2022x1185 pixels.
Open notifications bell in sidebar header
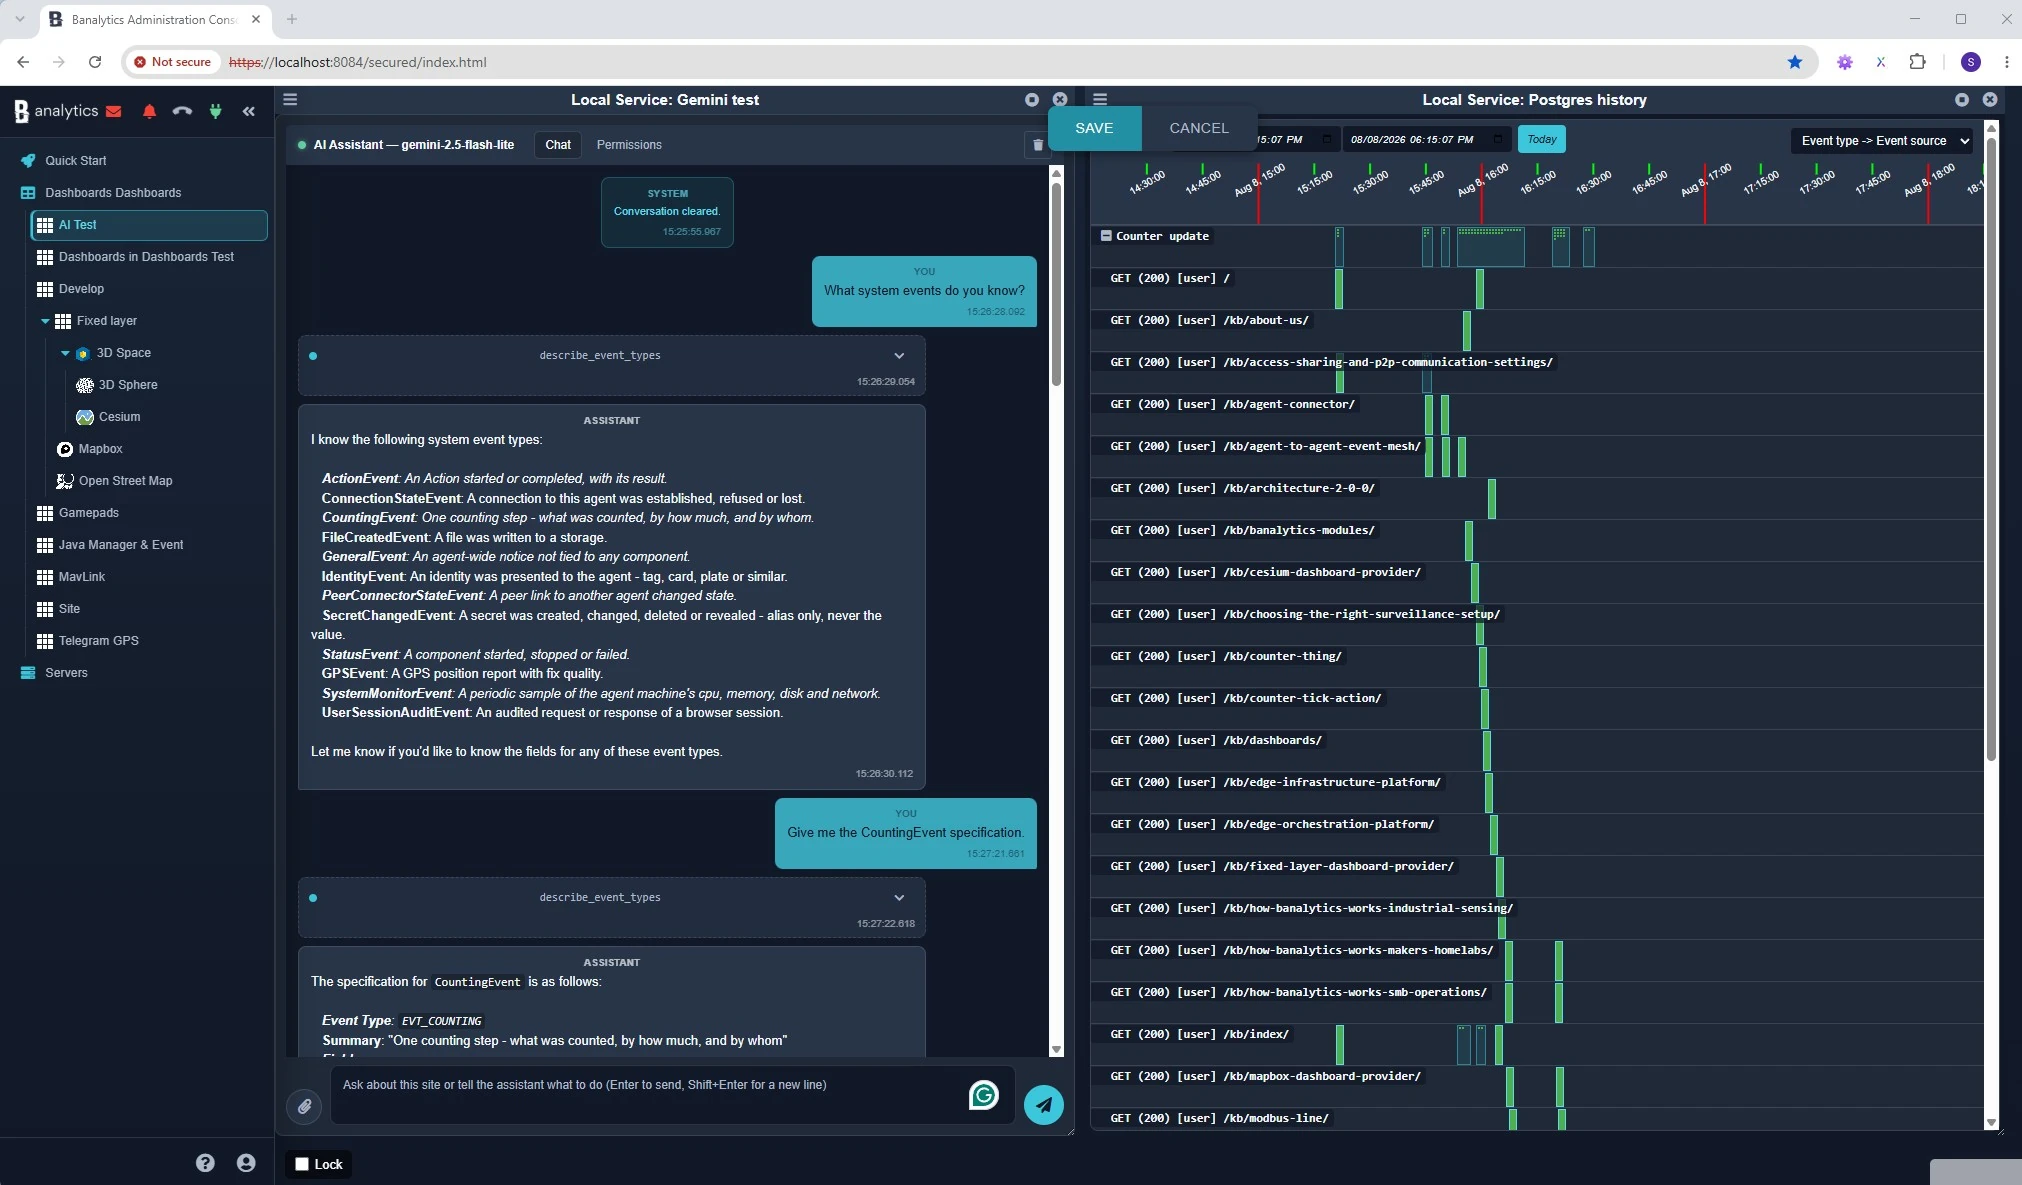coord(149,111)
